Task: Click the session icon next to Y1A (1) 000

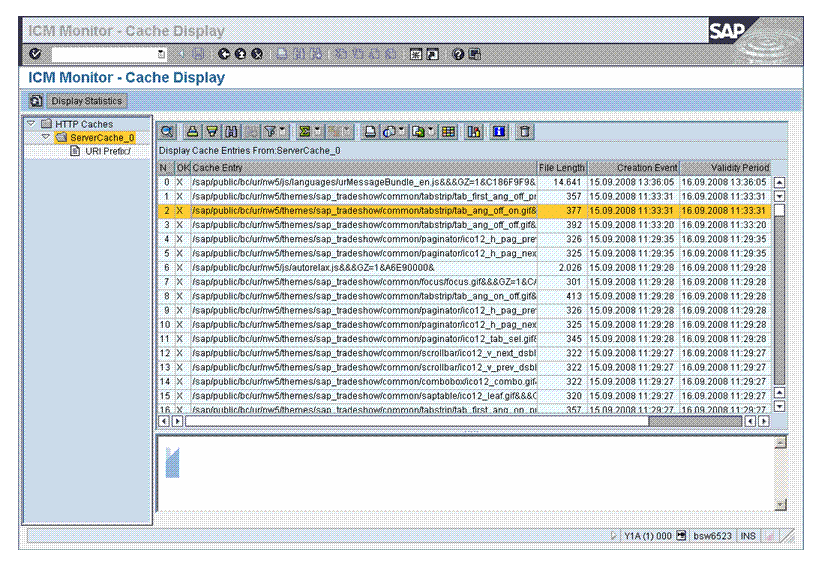Action: 681,536
